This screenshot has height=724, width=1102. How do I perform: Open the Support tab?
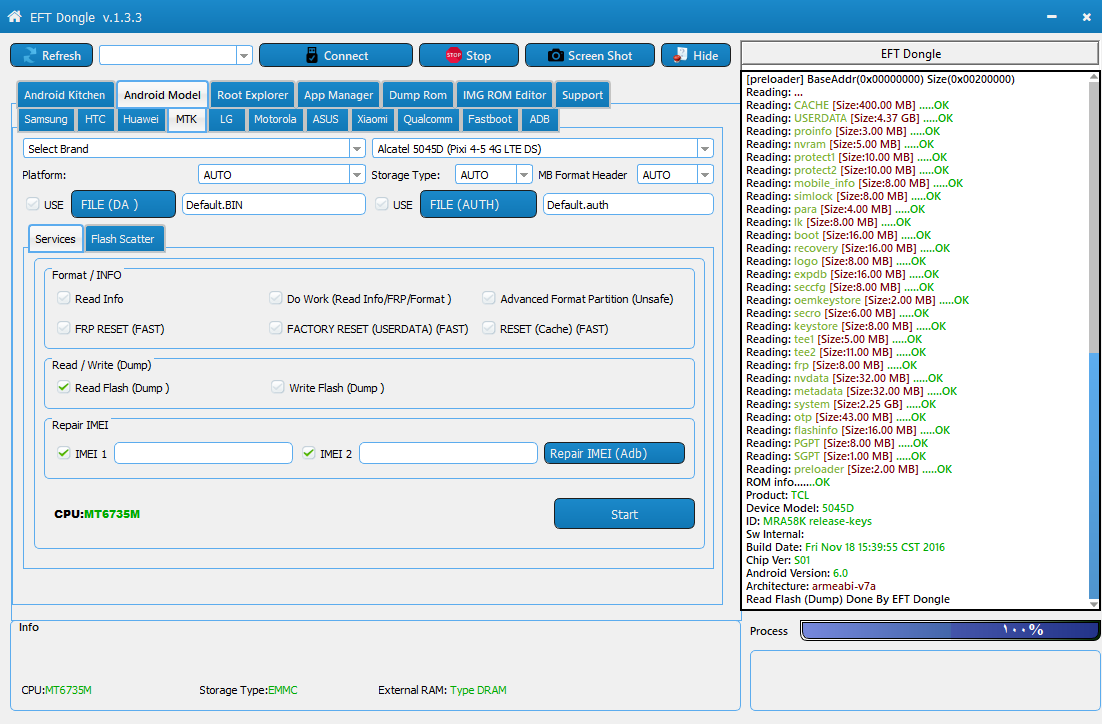[582, 95]
